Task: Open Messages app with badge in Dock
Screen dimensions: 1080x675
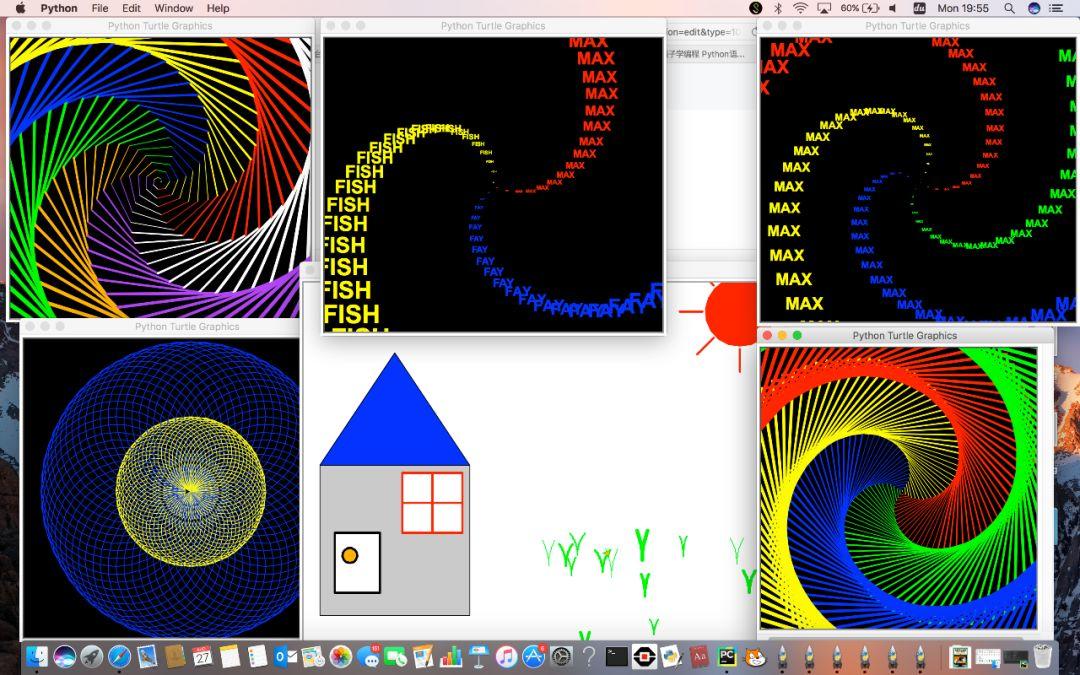Action: 368,656
